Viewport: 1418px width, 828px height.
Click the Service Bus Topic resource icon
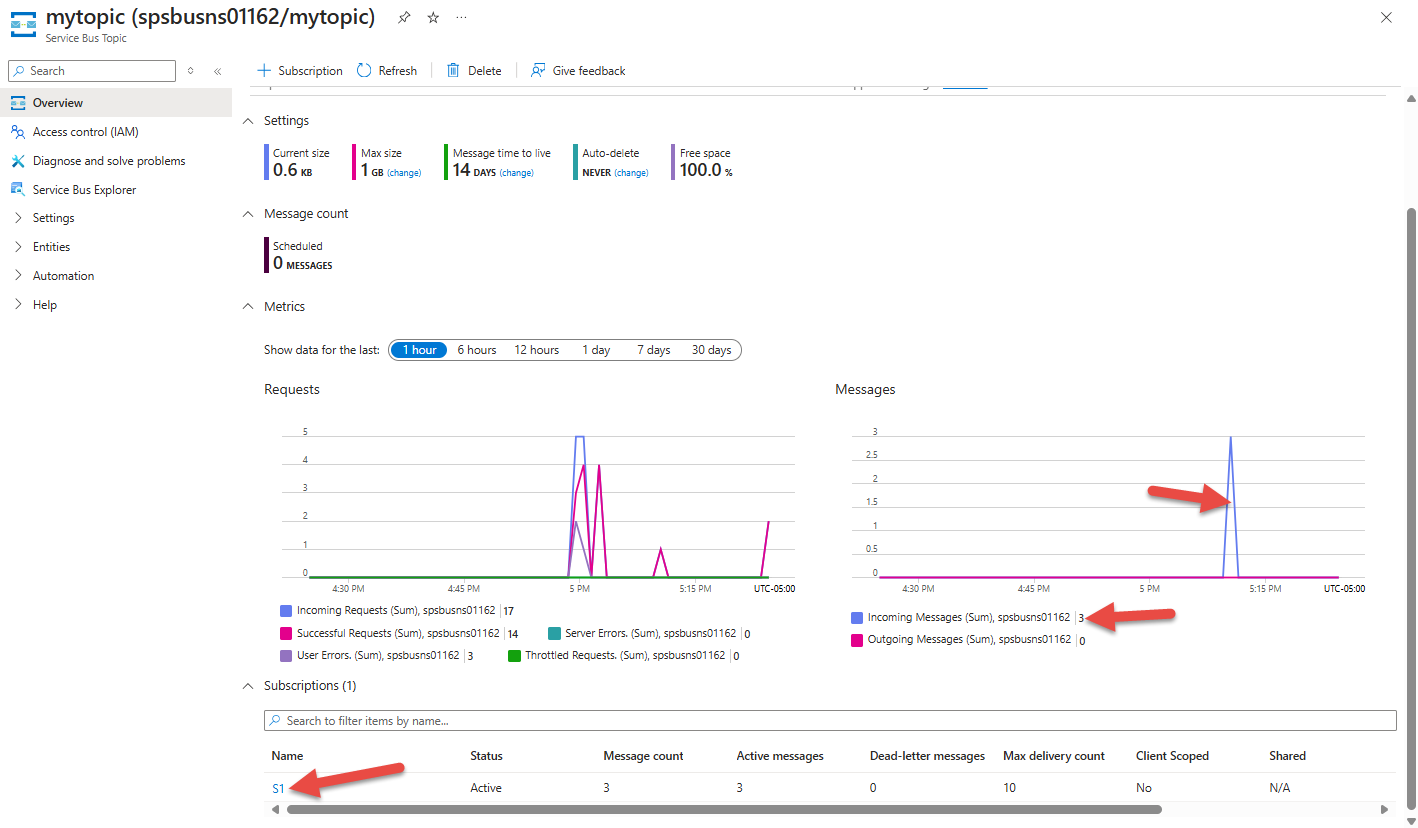(23, 23)
